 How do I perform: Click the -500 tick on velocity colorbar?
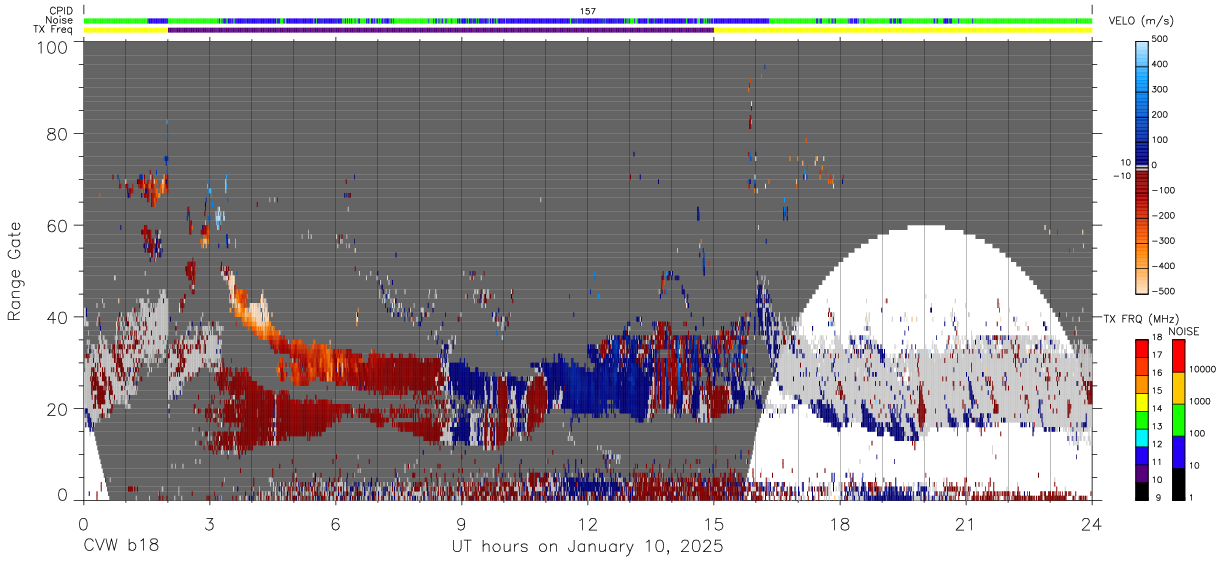click(x=1165, y=292)
